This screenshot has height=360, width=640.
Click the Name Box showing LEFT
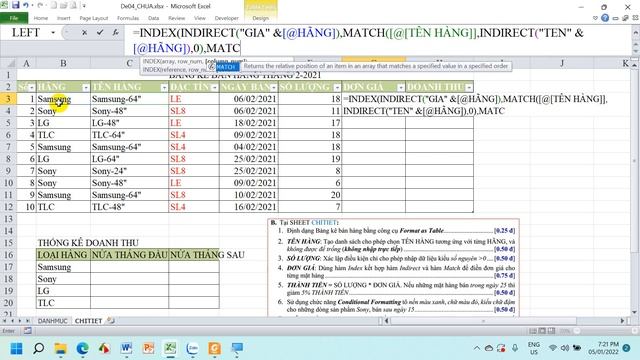[25, 33]
